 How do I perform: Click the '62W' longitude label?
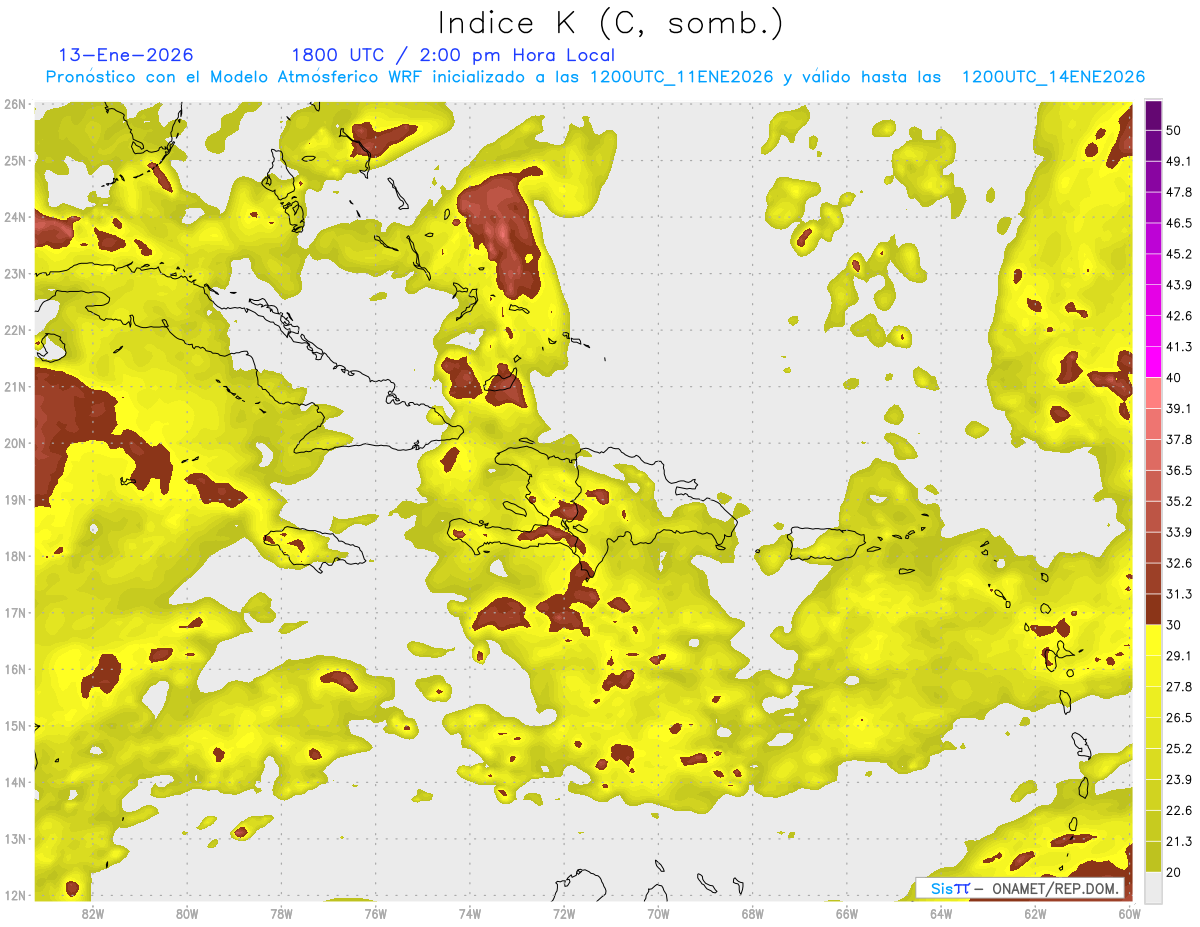[x=1035, y=913]
